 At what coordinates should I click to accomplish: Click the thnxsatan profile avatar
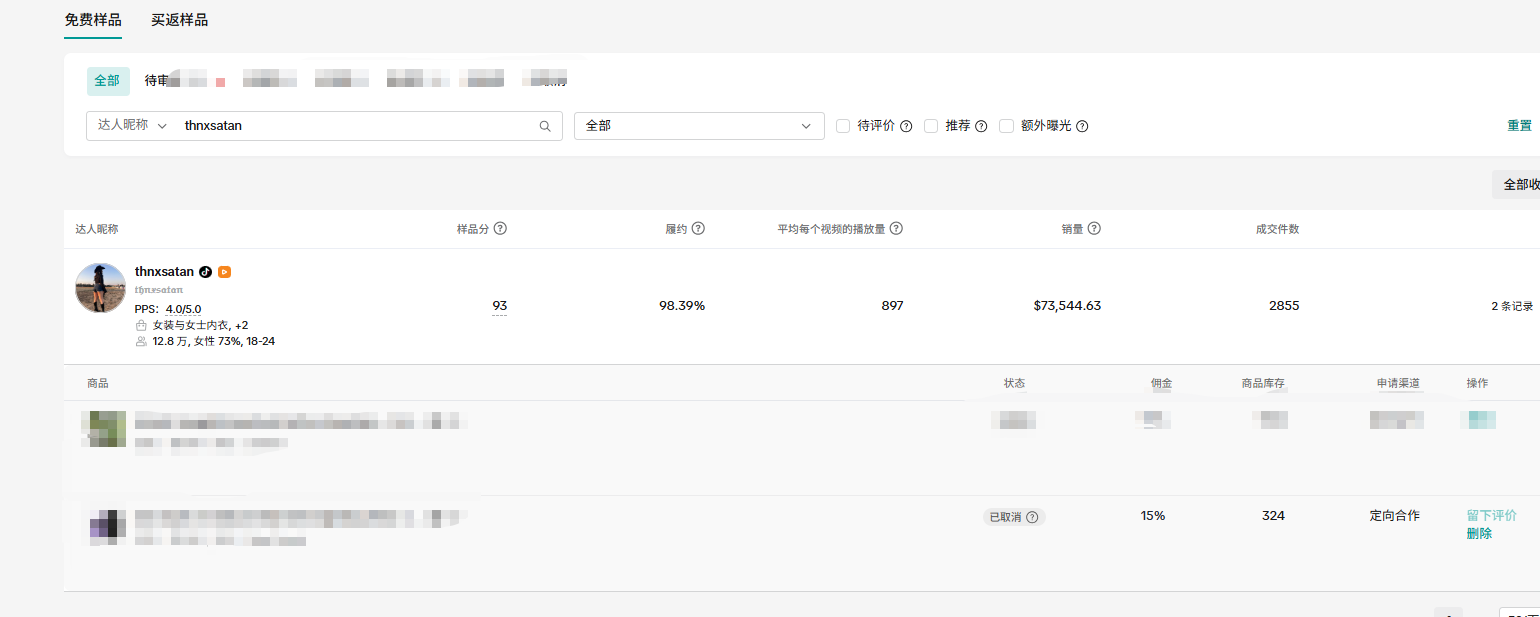coord(100,288)
